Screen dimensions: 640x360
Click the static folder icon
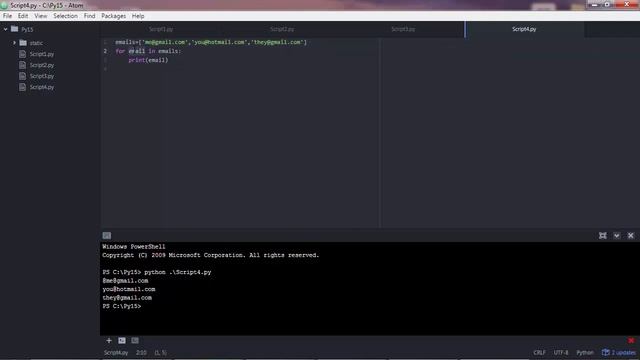[x=23, y=42]
